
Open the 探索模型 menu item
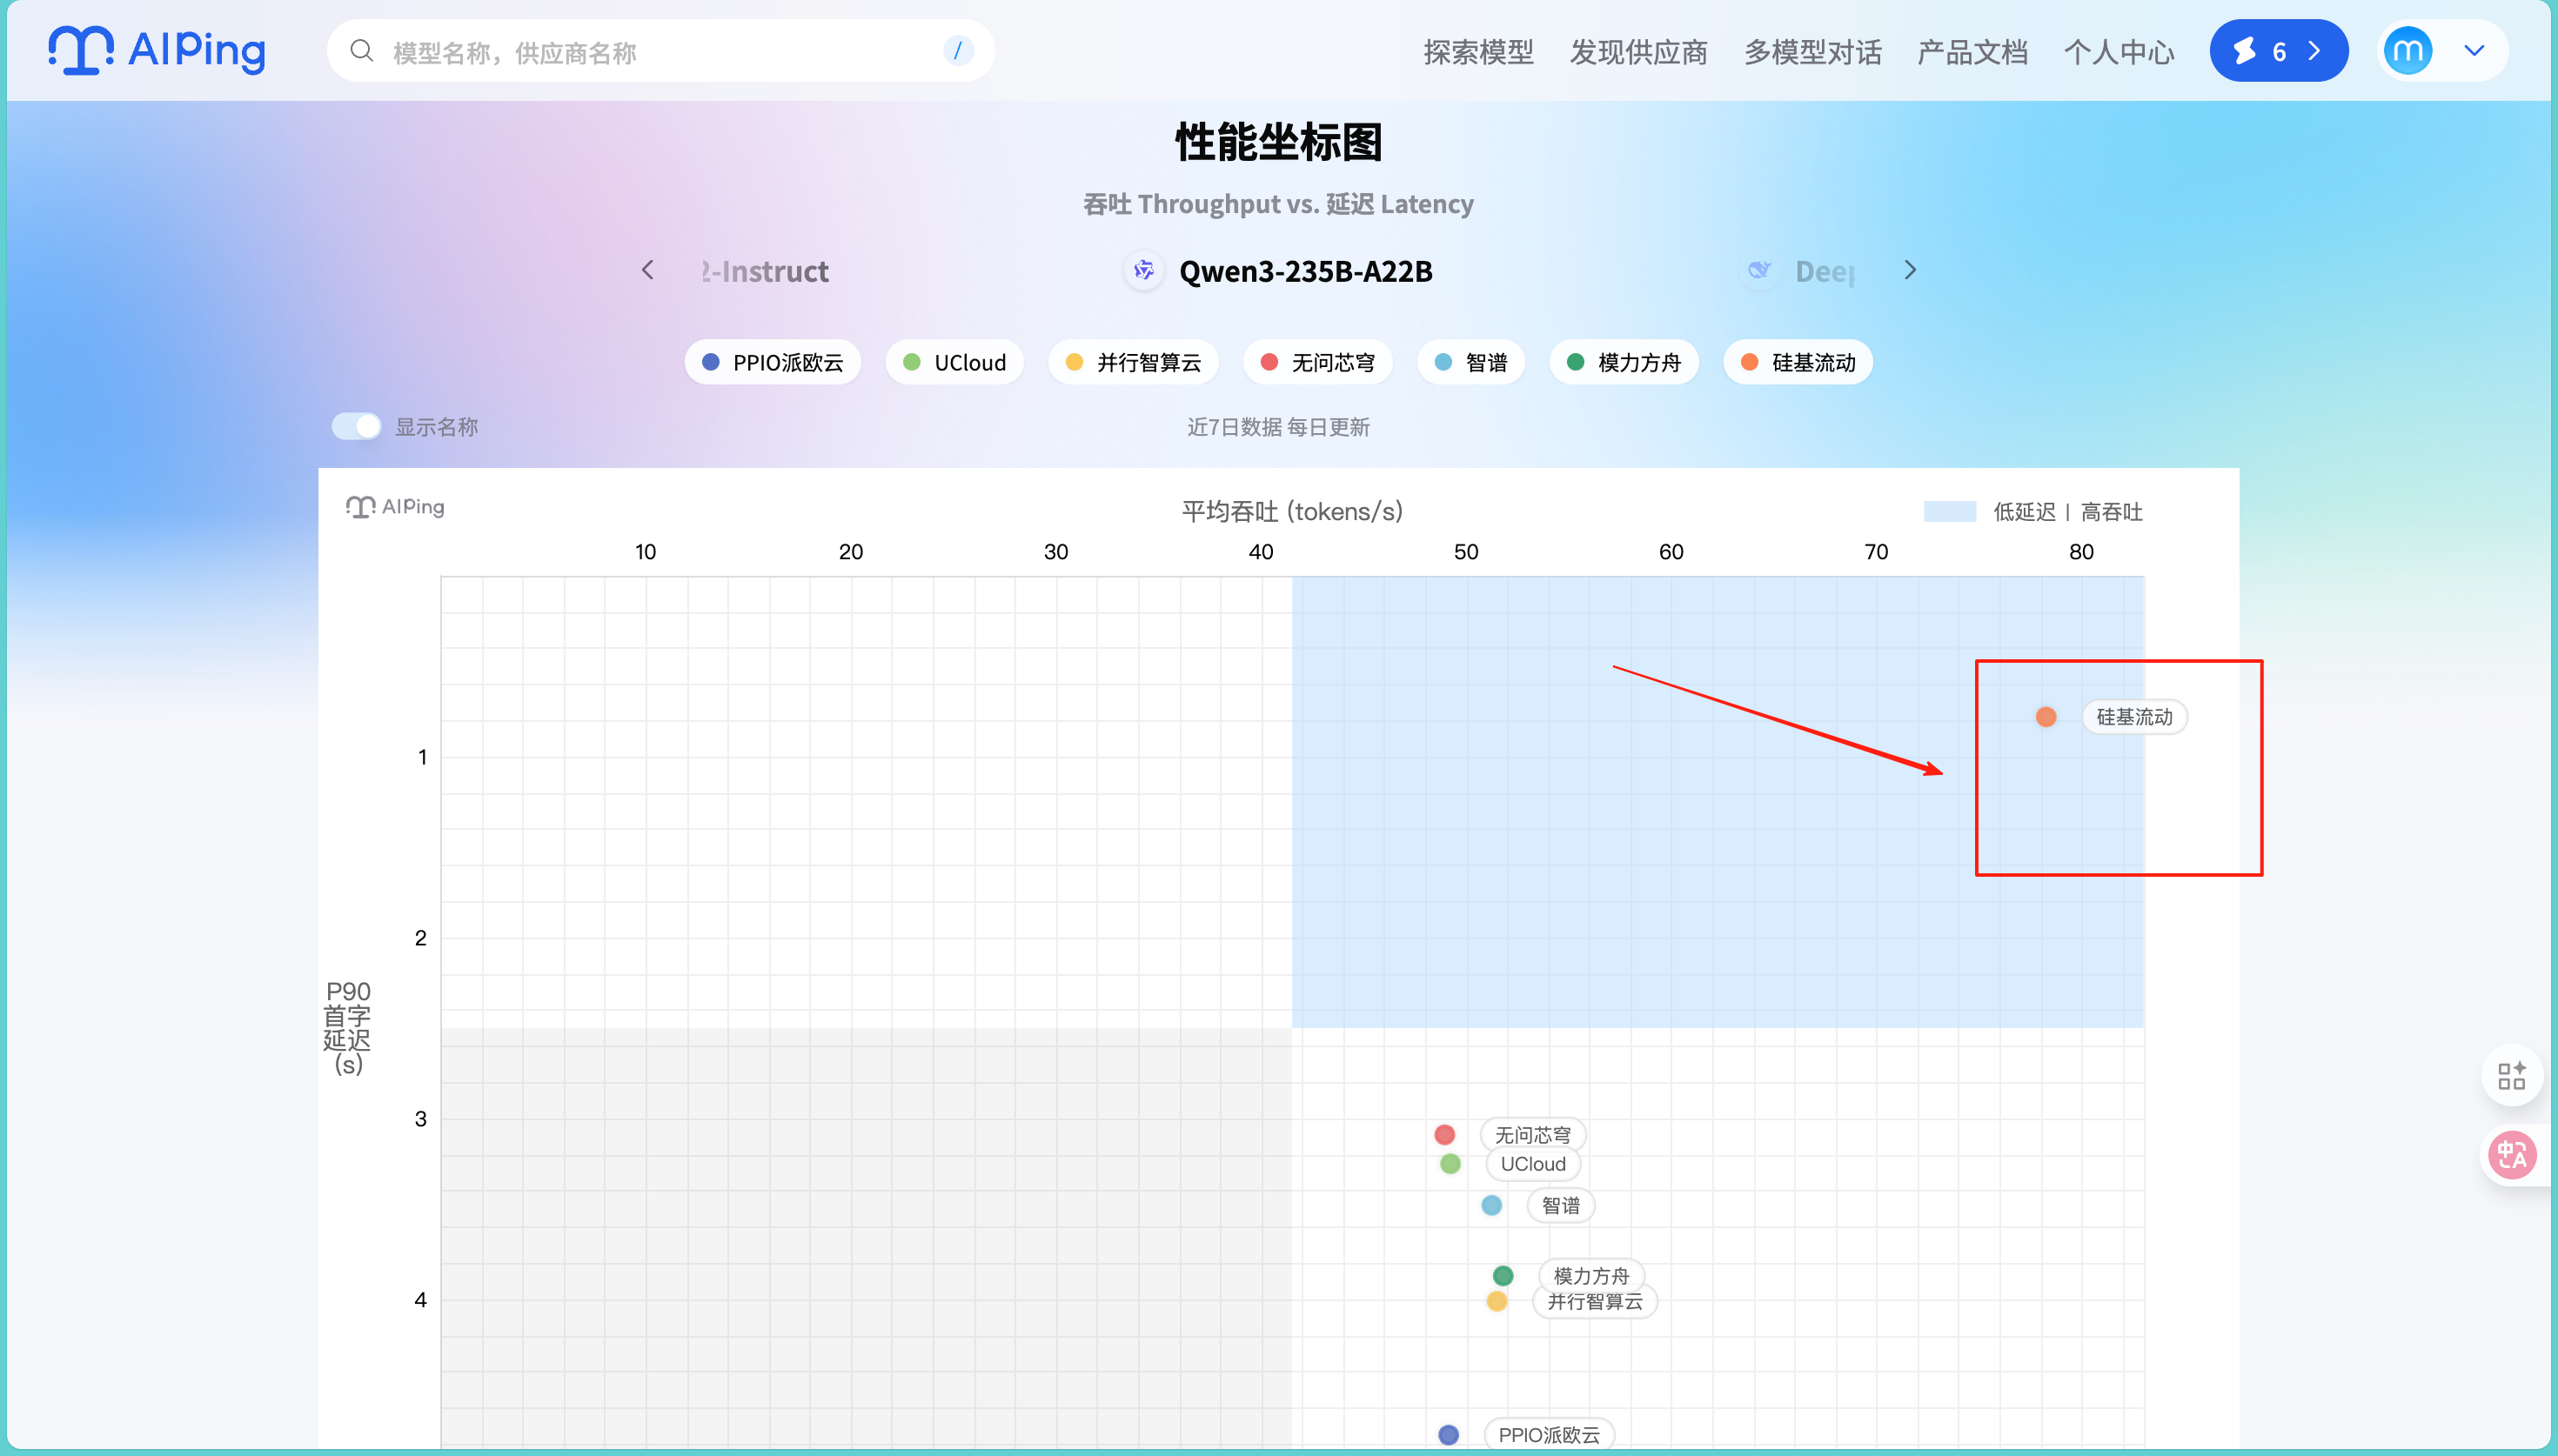(1478, 52)
